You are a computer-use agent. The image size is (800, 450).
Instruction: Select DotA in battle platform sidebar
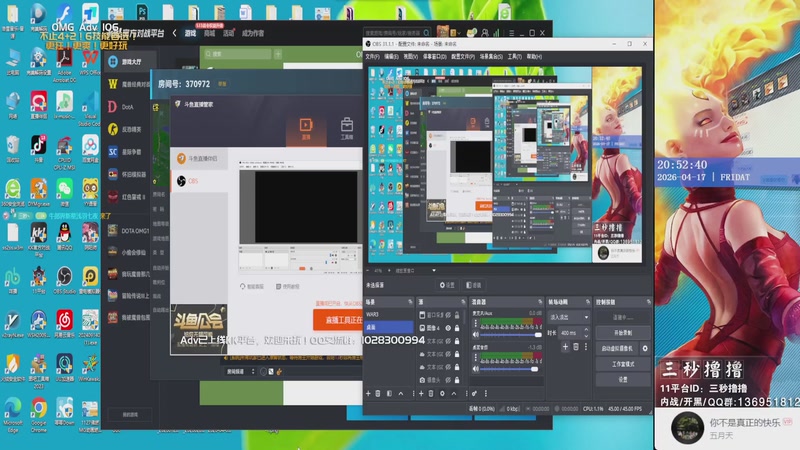[x=128, y=107]
